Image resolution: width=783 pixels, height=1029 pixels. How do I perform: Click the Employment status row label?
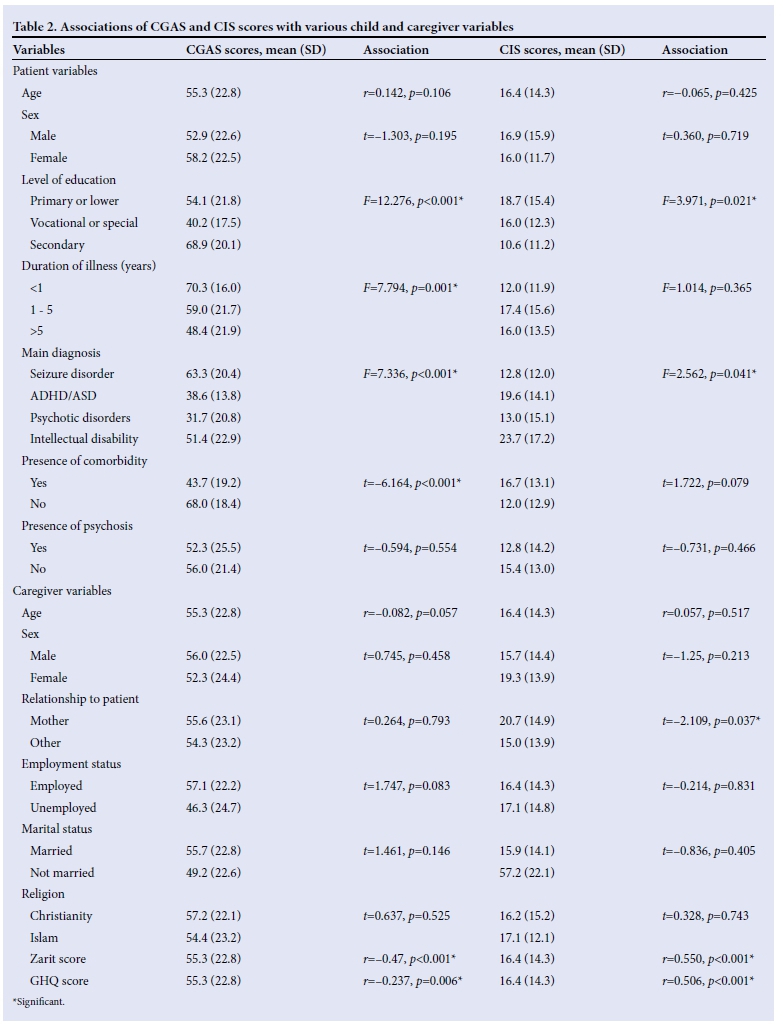(71, 764)
